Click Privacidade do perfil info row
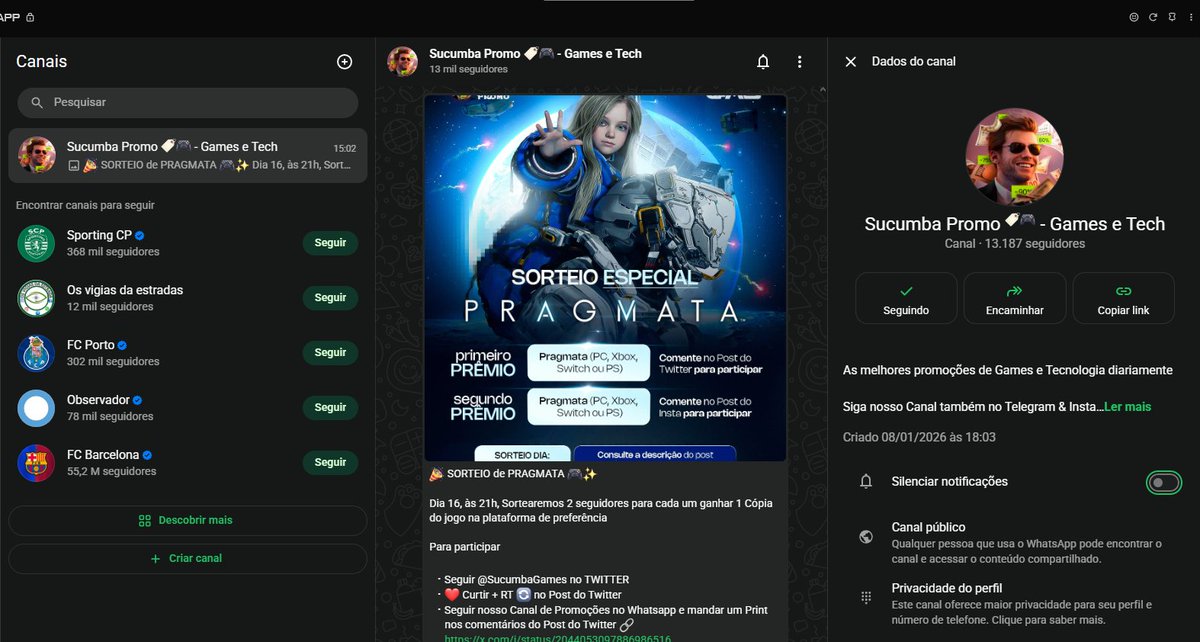This screenshot has width=1200, height=642. pyautogui.click(x=1014, y=604)
